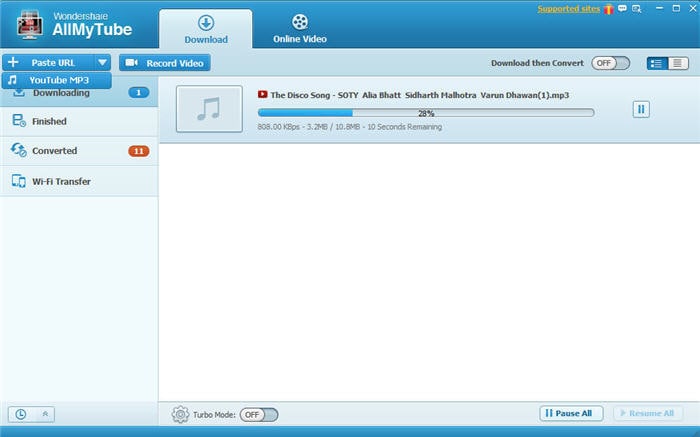
Task: Switch to detailed list view icon
Action: click(657, 63)
